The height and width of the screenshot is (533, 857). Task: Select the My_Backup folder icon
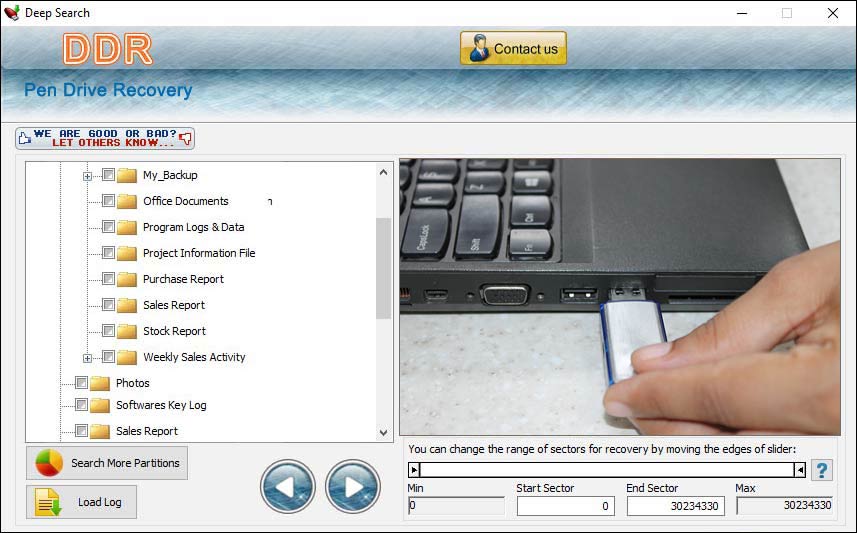tap(127, 175)
